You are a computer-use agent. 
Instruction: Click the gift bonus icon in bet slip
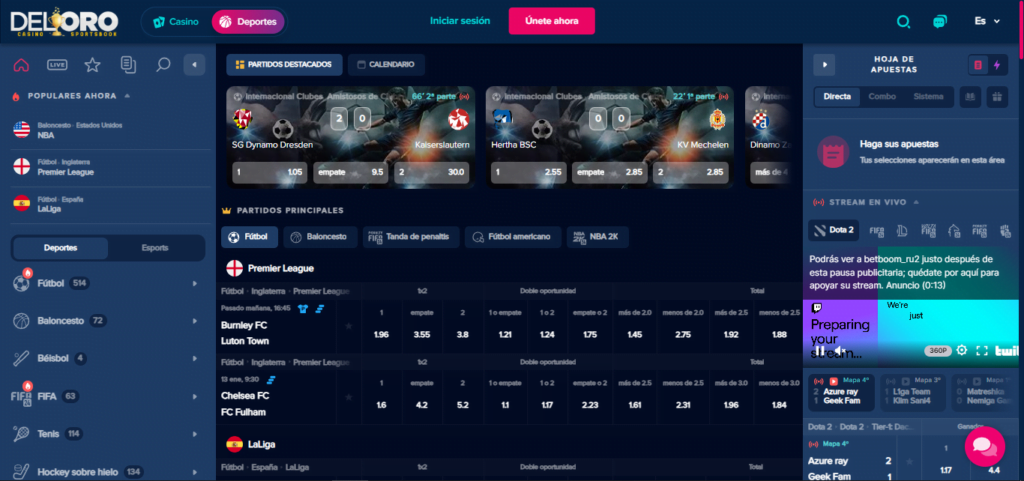(x=995, y=97)
